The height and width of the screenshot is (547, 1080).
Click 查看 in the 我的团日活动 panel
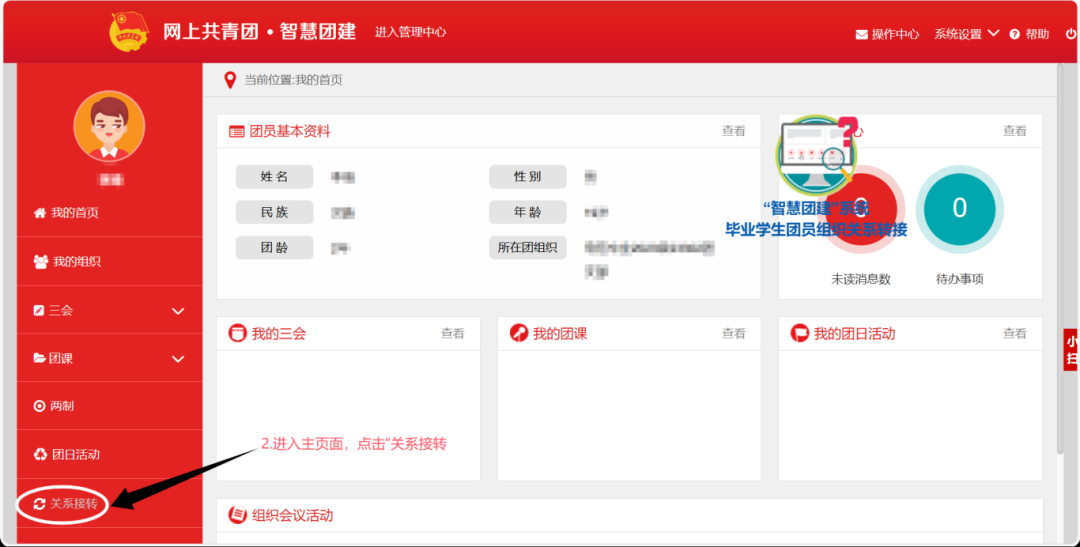pos(1015,333)
